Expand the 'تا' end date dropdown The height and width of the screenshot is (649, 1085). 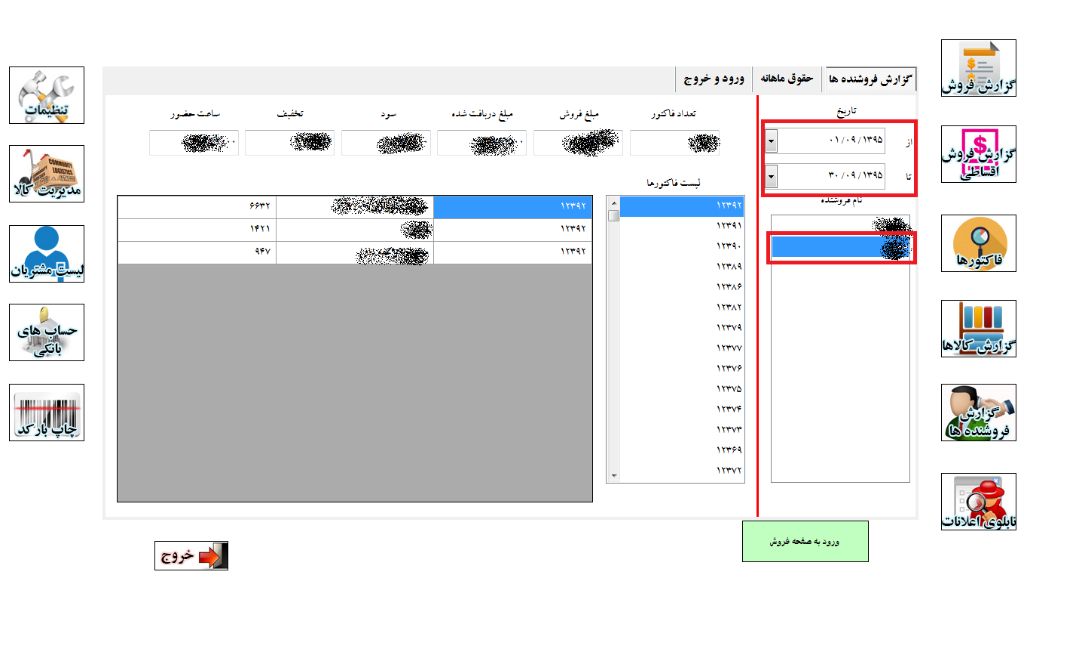(771, 177)
